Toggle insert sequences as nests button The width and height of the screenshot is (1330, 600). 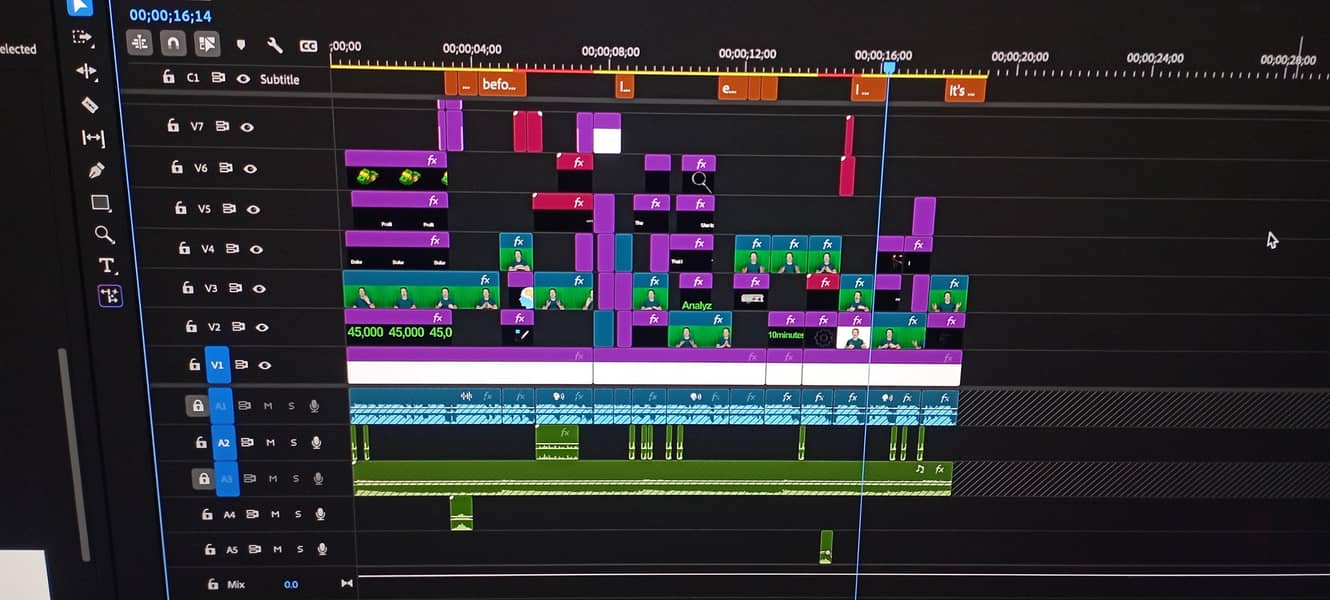click(x=139, y=43)
